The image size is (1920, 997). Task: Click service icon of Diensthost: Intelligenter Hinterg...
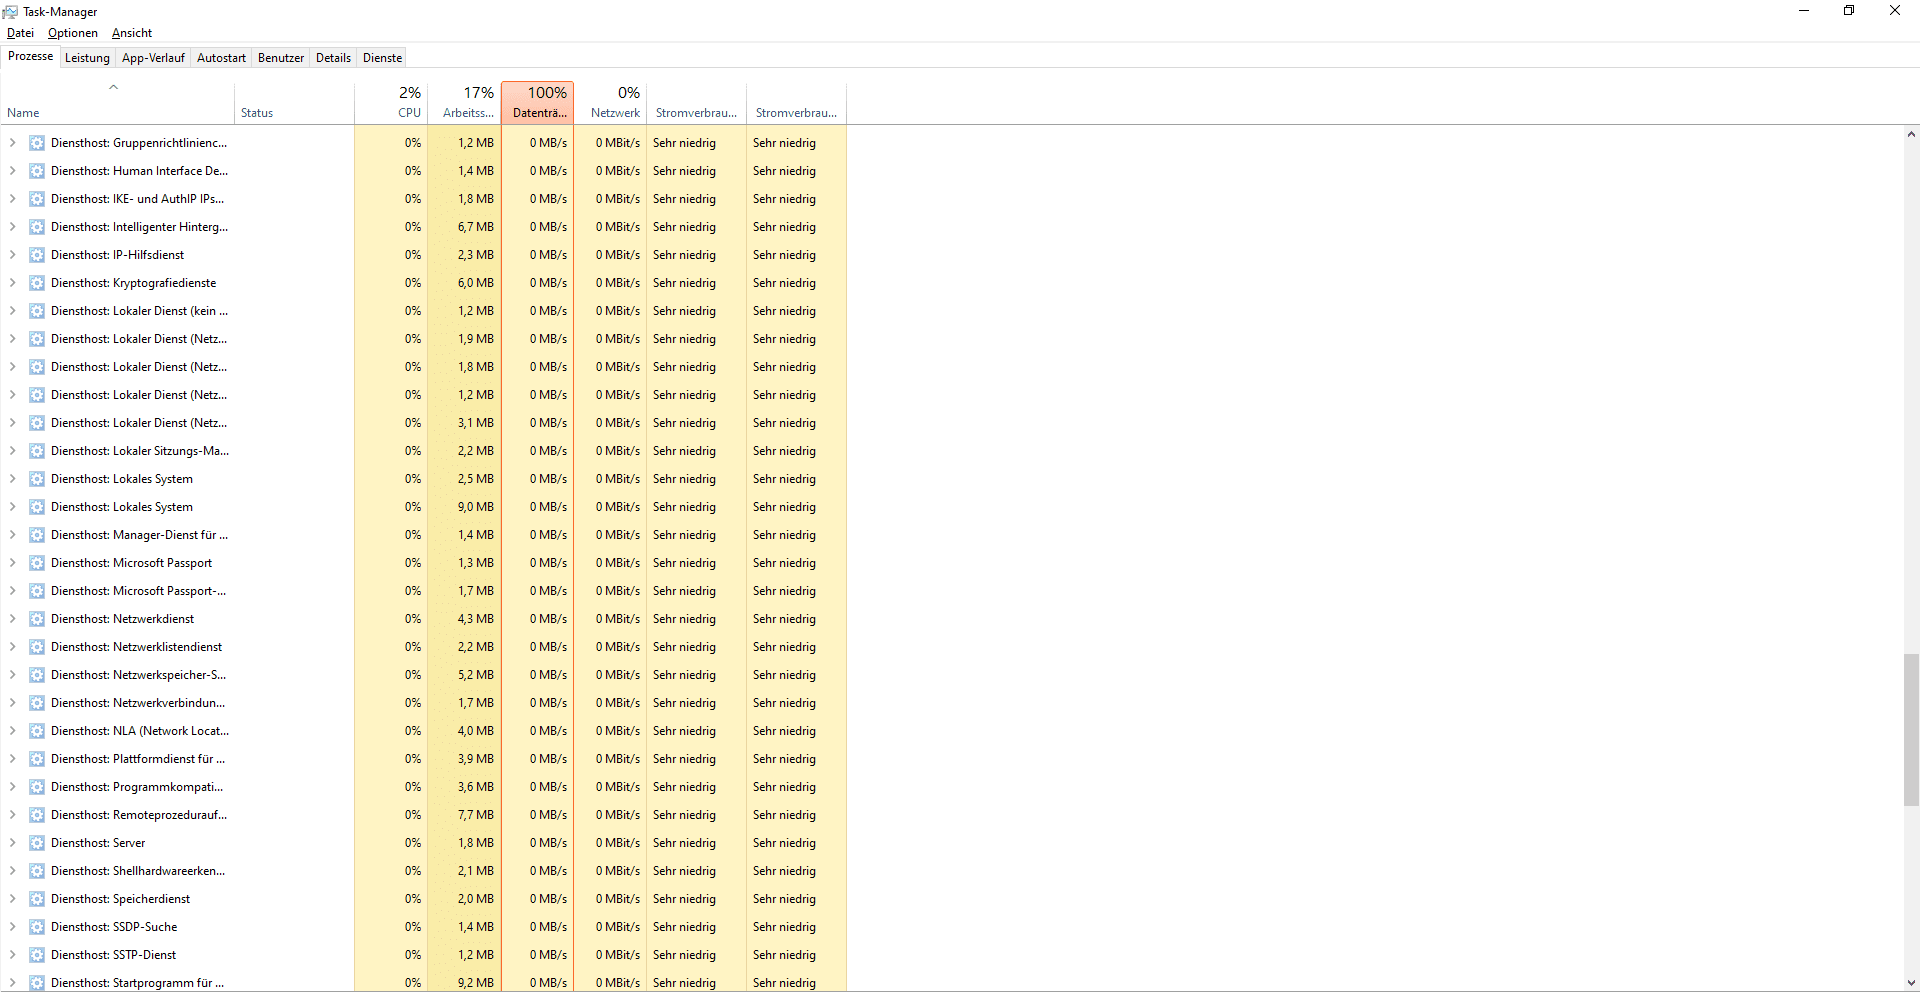coord(37,227)
